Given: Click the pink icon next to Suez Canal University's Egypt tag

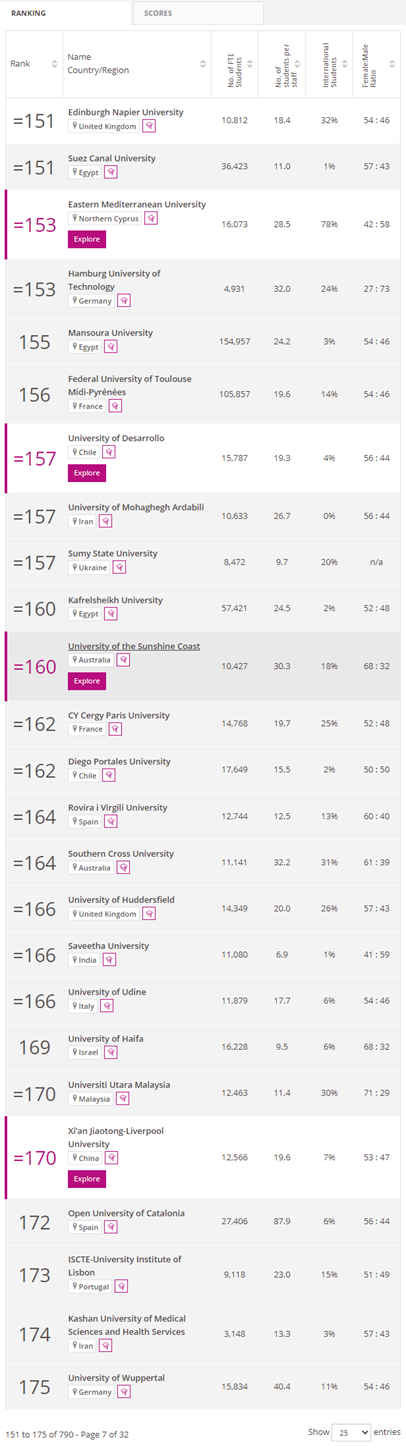Looking at the screenshot, I should (110, 173).
